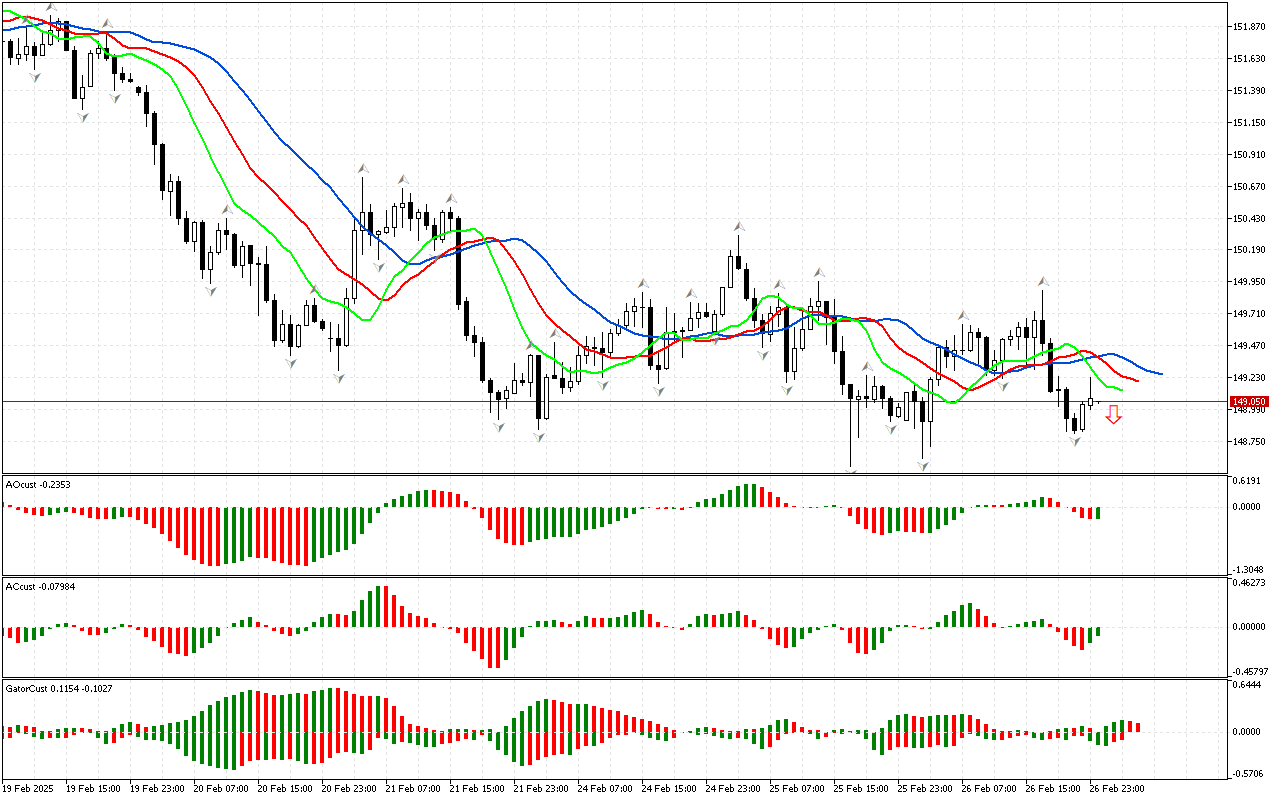1280x800 pixels.
Task: Click the 21 Feb 07:00 time label
Action: (x=413, y=789)
